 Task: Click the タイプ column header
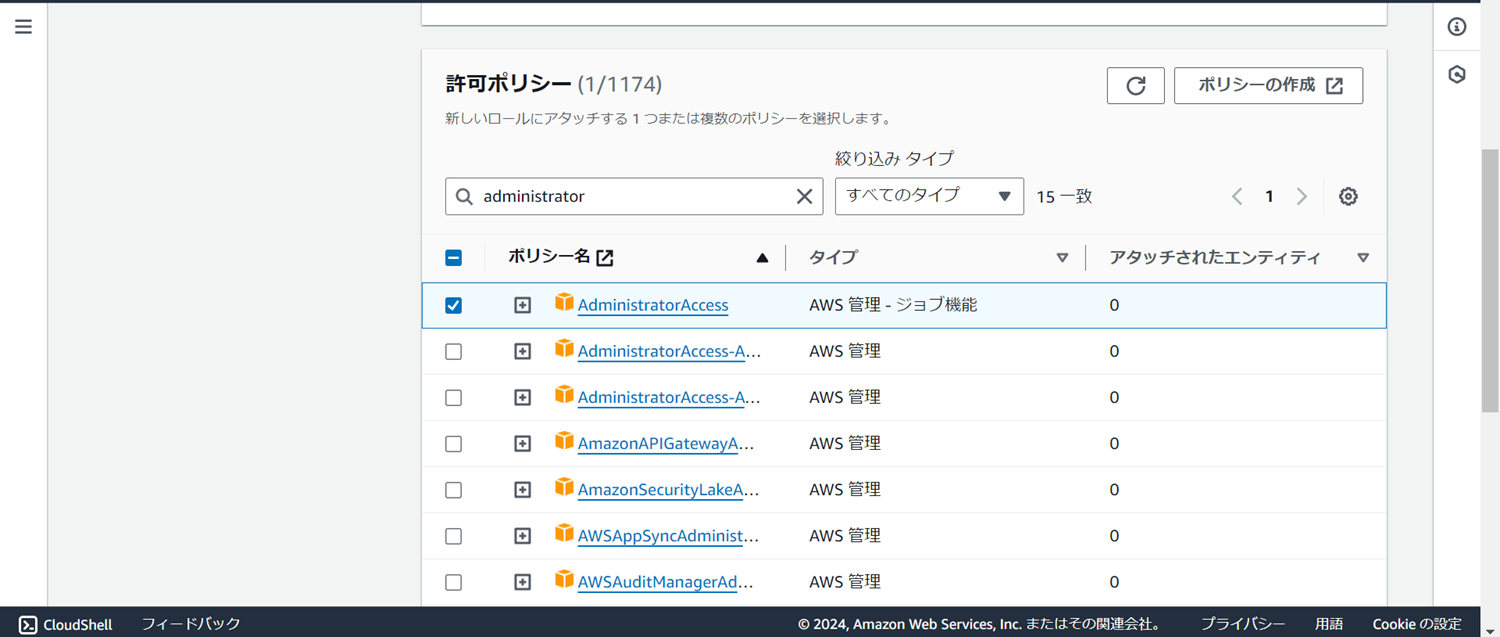833,257
